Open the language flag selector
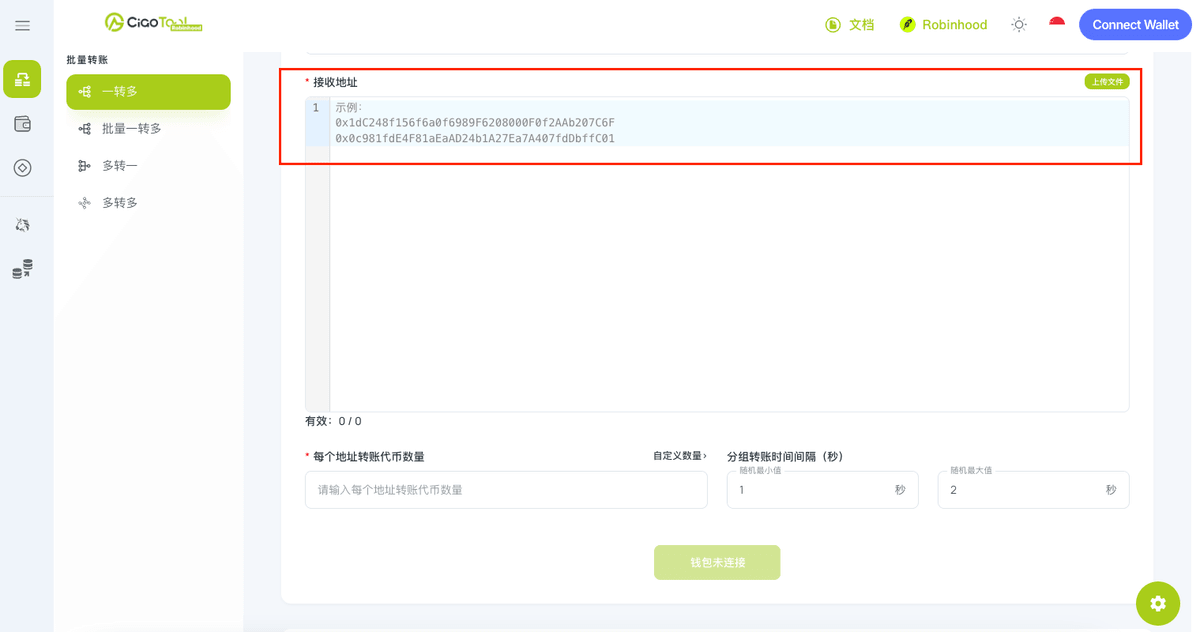Image resolution: width=1200 pixels, height=632 pixels. (x=1057, y=24)
